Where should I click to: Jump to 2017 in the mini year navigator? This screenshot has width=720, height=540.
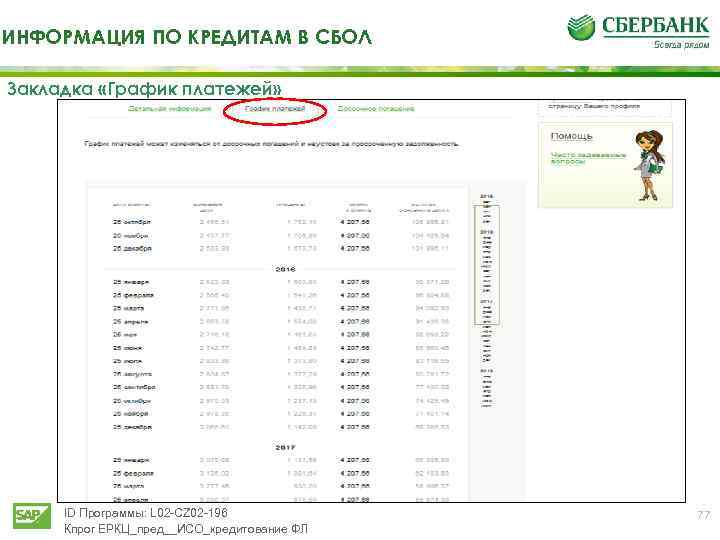[486, 302]
